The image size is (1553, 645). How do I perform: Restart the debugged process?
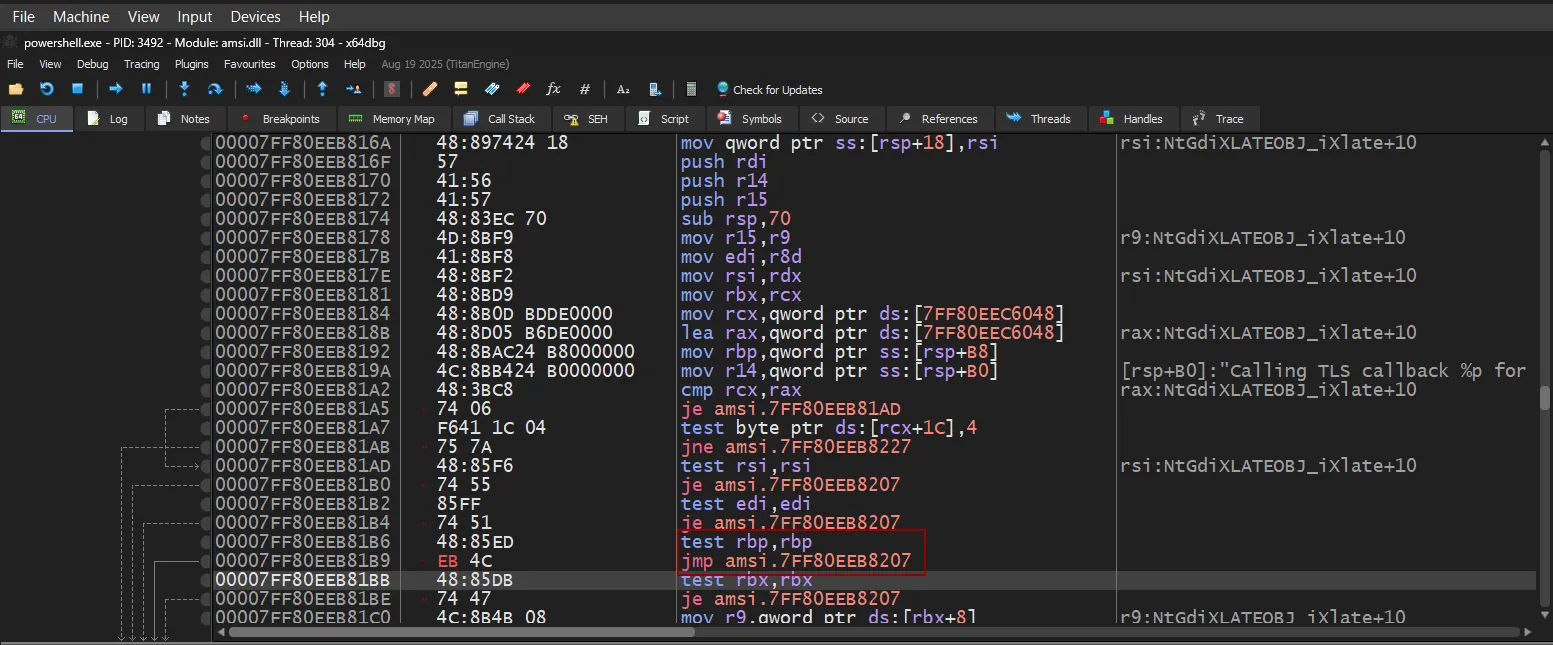[47, 89]
